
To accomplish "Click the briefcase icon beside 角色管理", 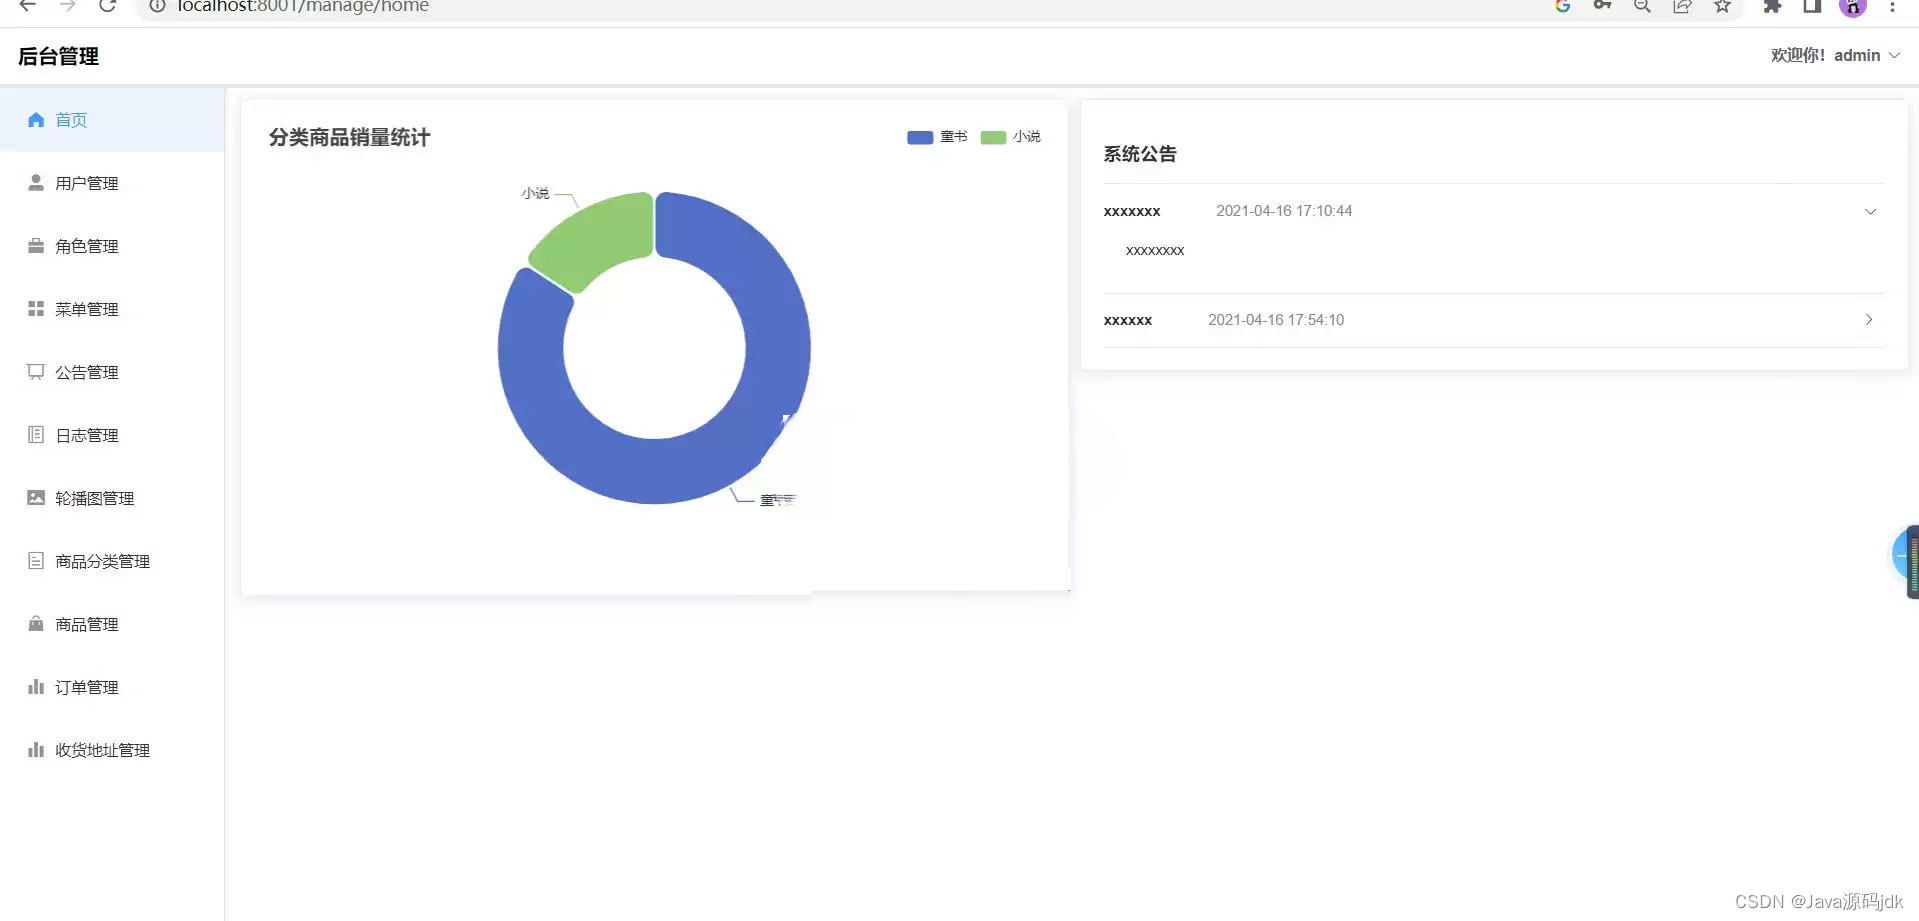I will [x=36, y=246].
